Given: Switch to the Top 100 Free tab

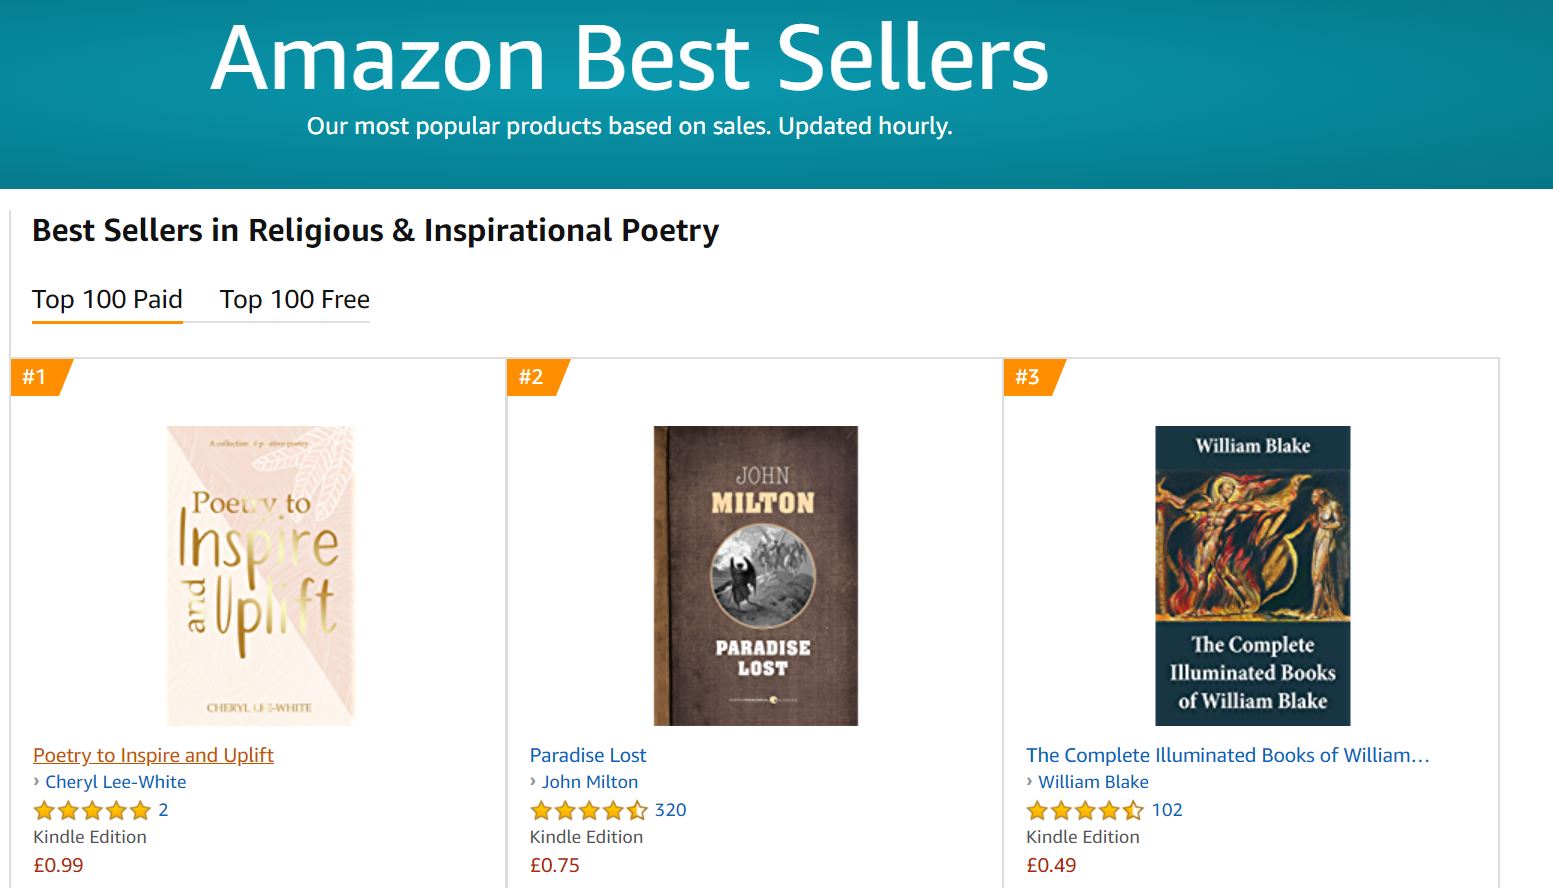Looking at the screenshot, I should tap(294, 300).
